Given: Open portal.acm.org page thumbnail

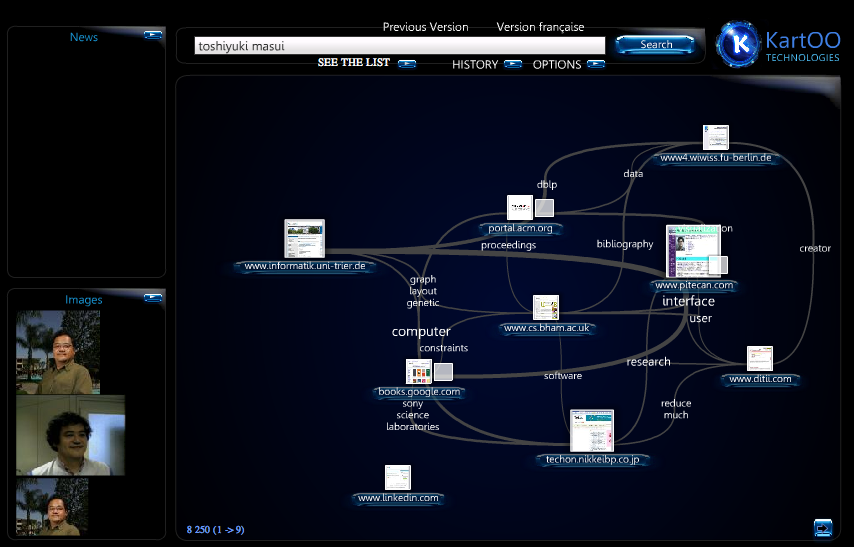Looking at the screenshot, I should point(520,208).
